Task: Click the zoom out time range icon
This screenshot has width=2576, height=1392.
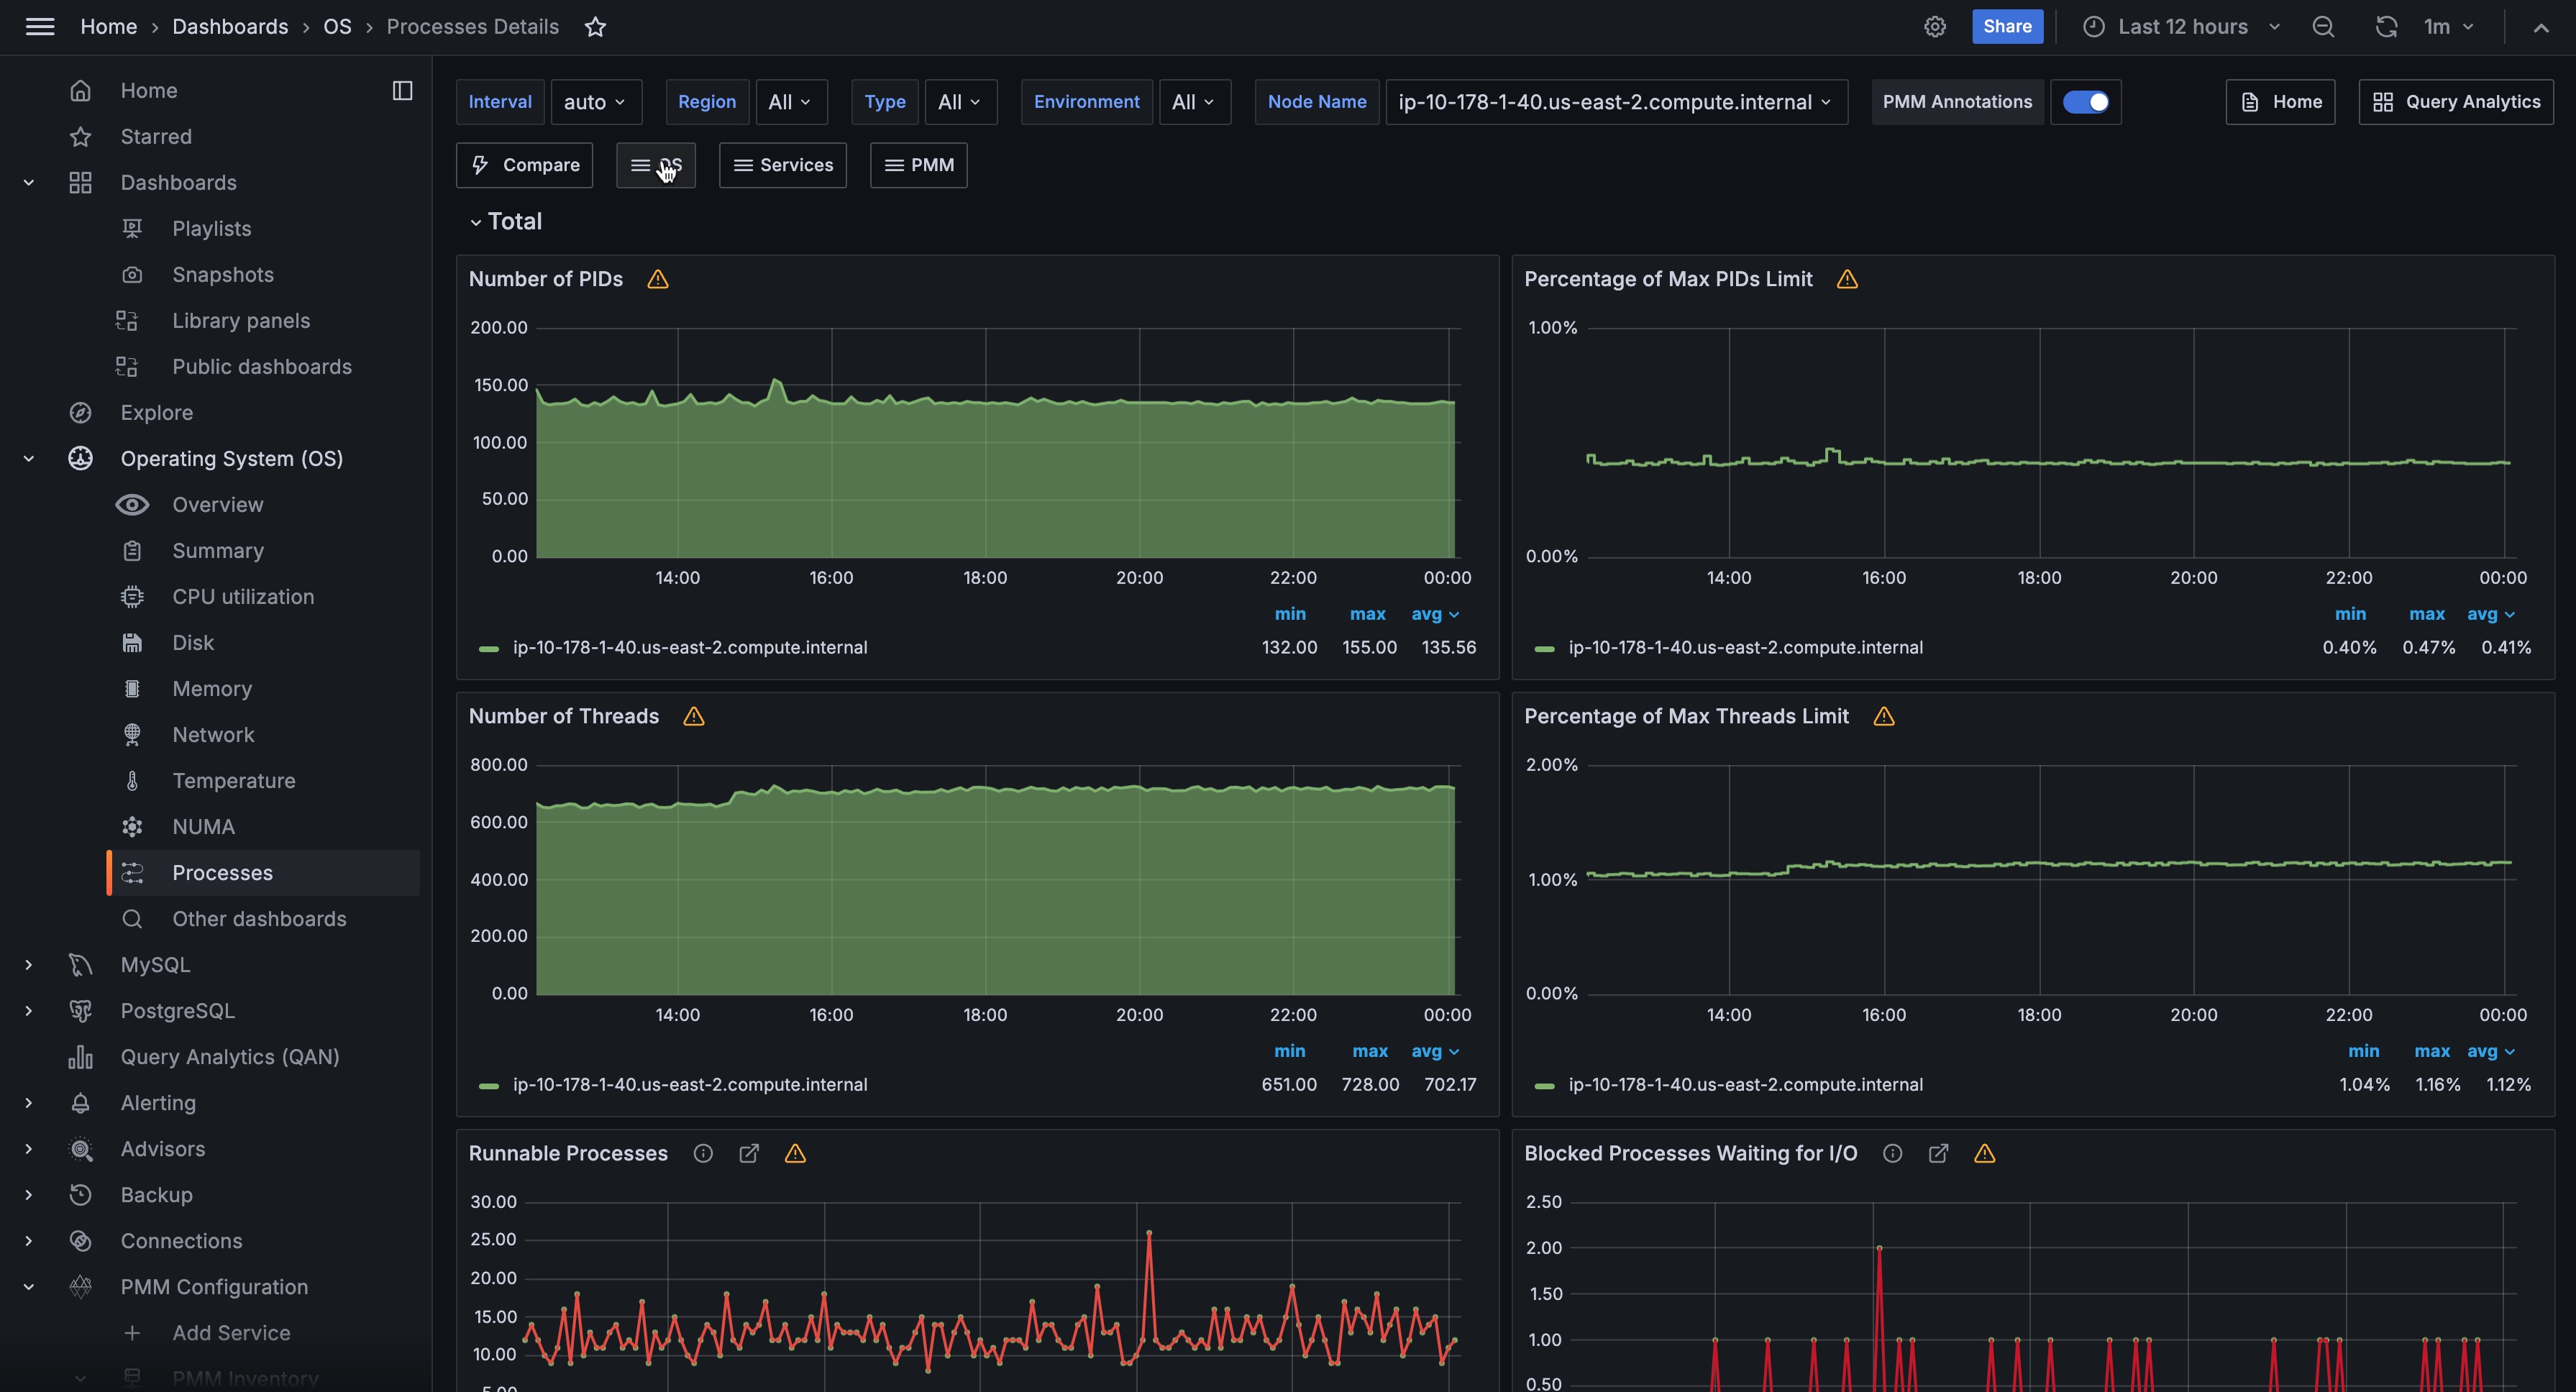Action: click(x=2323, y=27)
